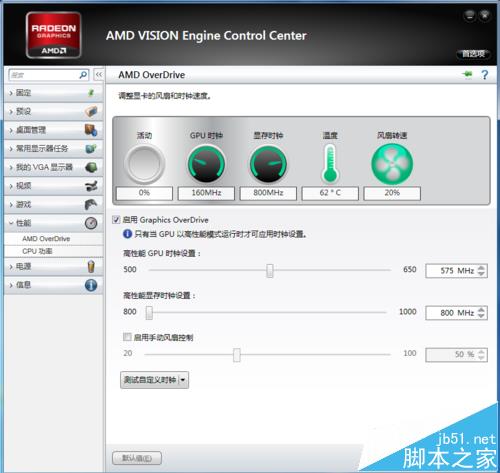Click the 0% activity readout
Screen dimensions: 500x473
(x=144, y=193)
